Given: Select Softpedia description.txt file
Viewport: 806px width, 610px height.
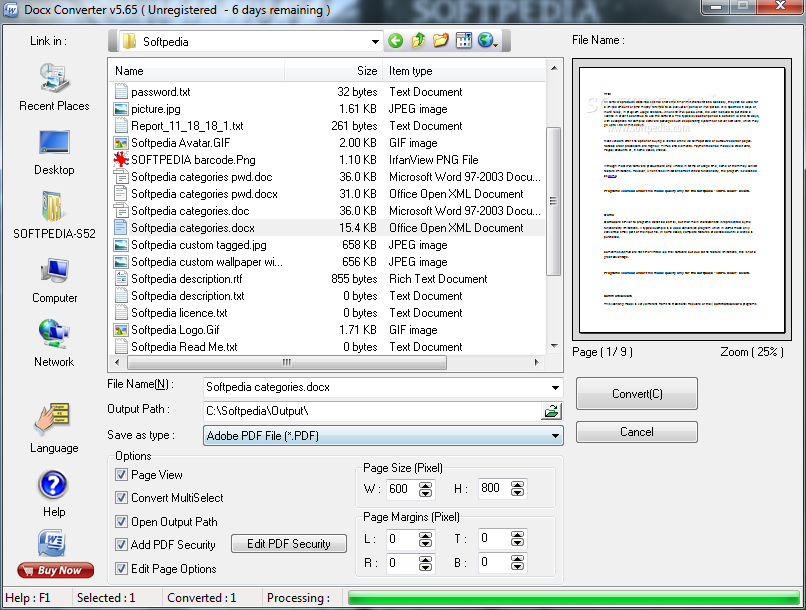Looking at the screenshot, I should [x=327, y=296].
